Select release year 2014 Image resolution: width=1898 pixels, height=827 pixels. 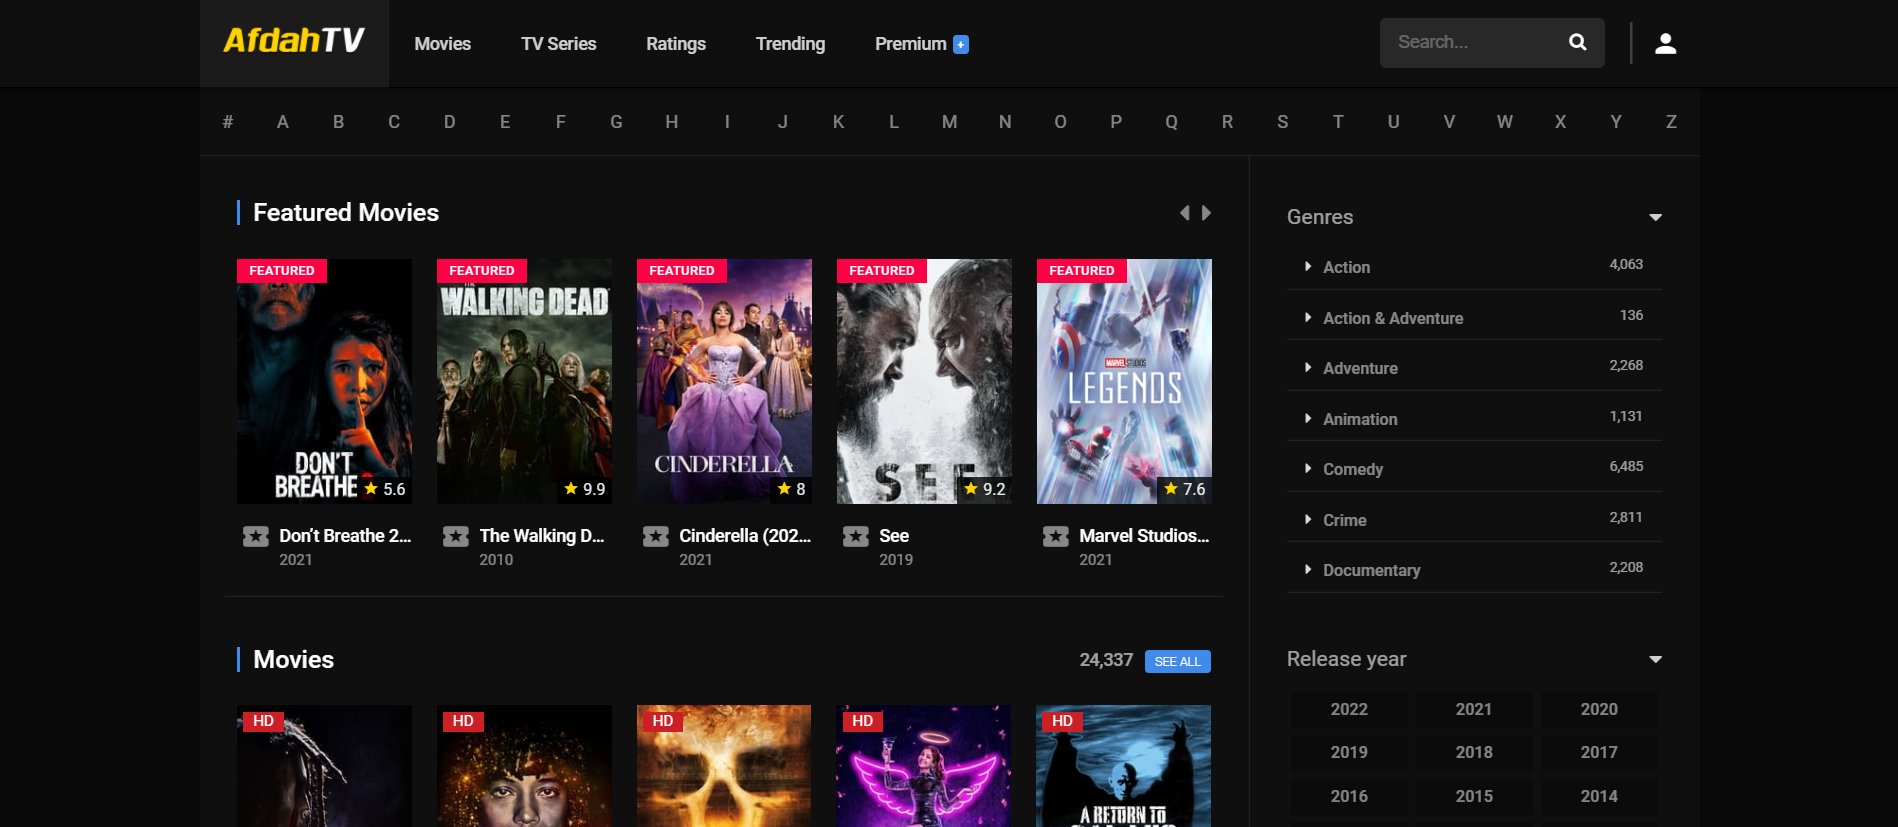pos(1599,796)
